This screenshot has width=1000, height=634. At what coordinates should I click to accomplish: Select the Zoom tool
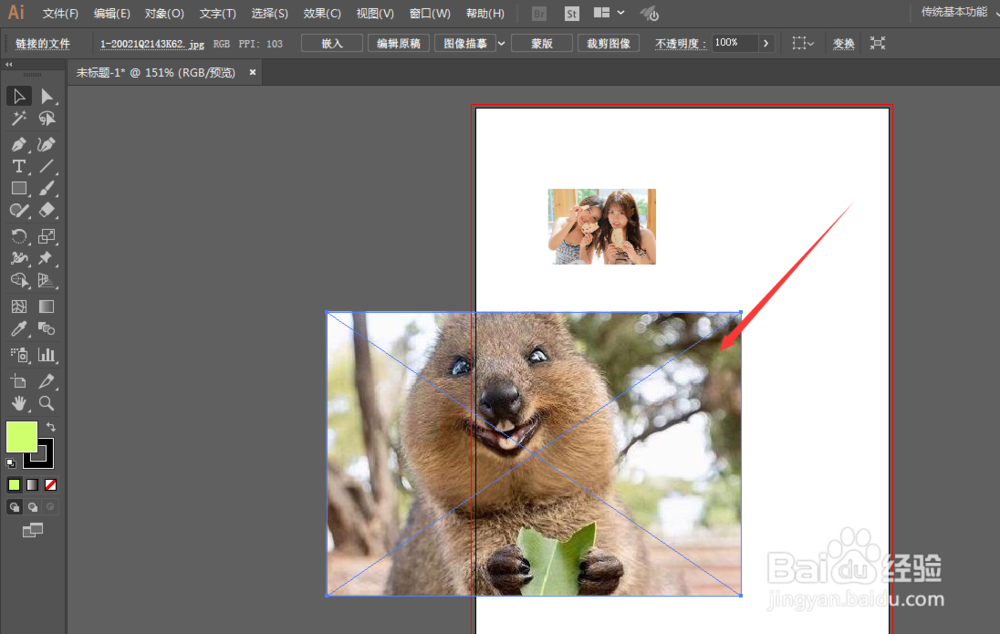coord(46,403)
